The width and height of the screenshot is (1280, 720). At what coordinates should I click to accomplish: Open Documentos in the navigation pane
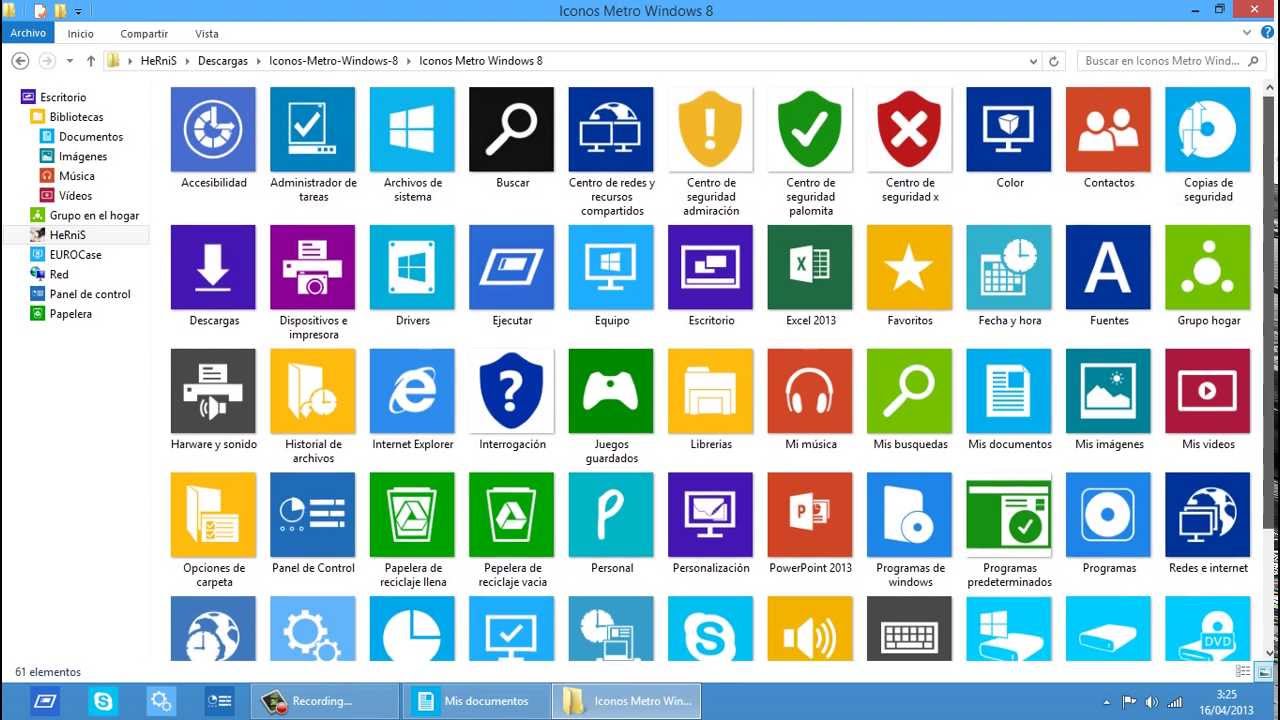tap(91, 137)
